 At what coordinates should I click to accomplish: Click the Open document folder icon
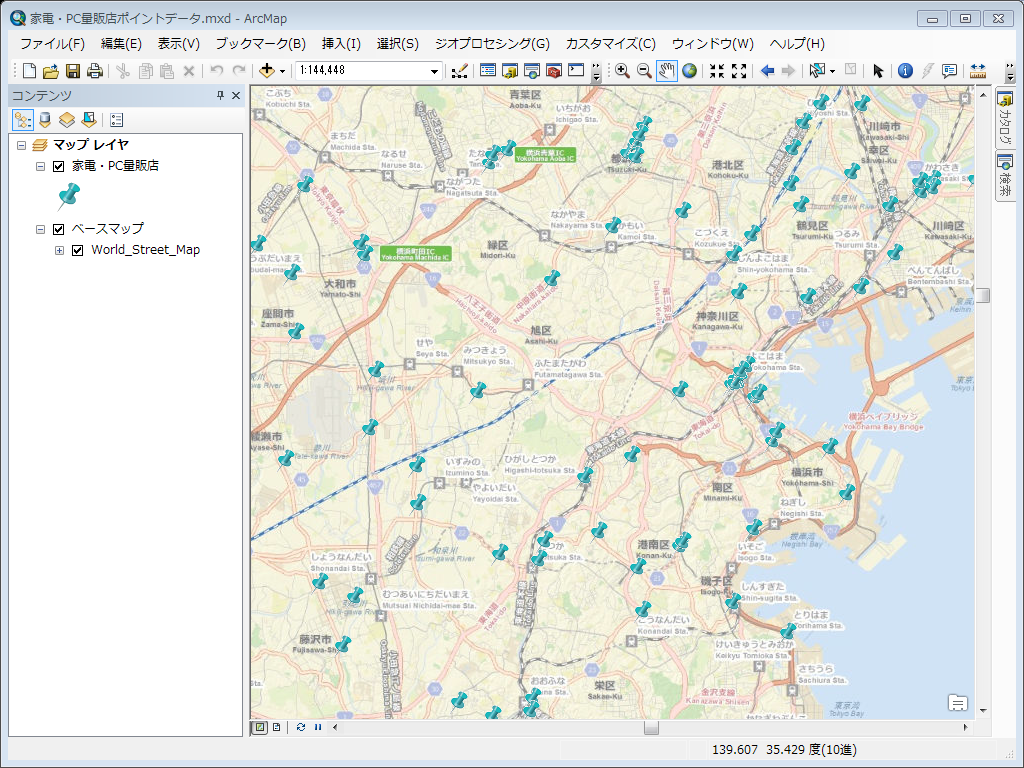click(51, 71)
